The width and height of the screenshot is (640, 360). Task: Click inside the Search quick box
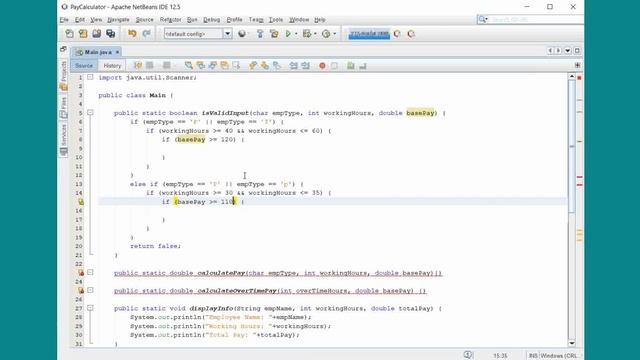[x=537, y=20]
